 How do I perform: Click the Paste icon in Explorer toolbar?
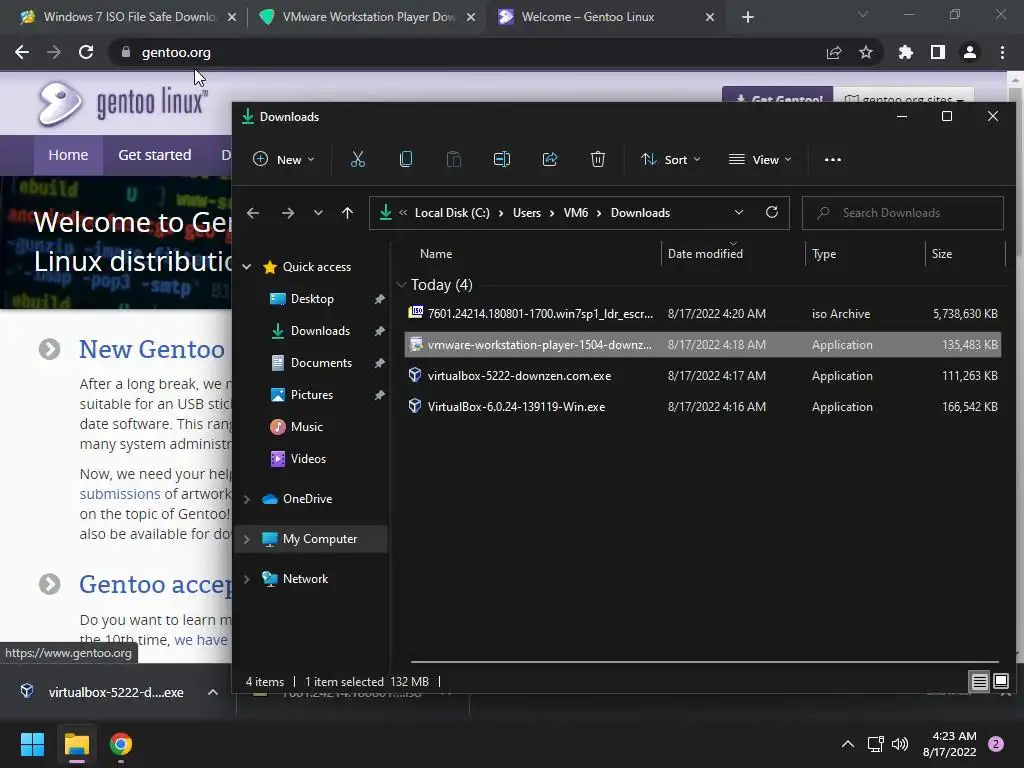[454, 159]
